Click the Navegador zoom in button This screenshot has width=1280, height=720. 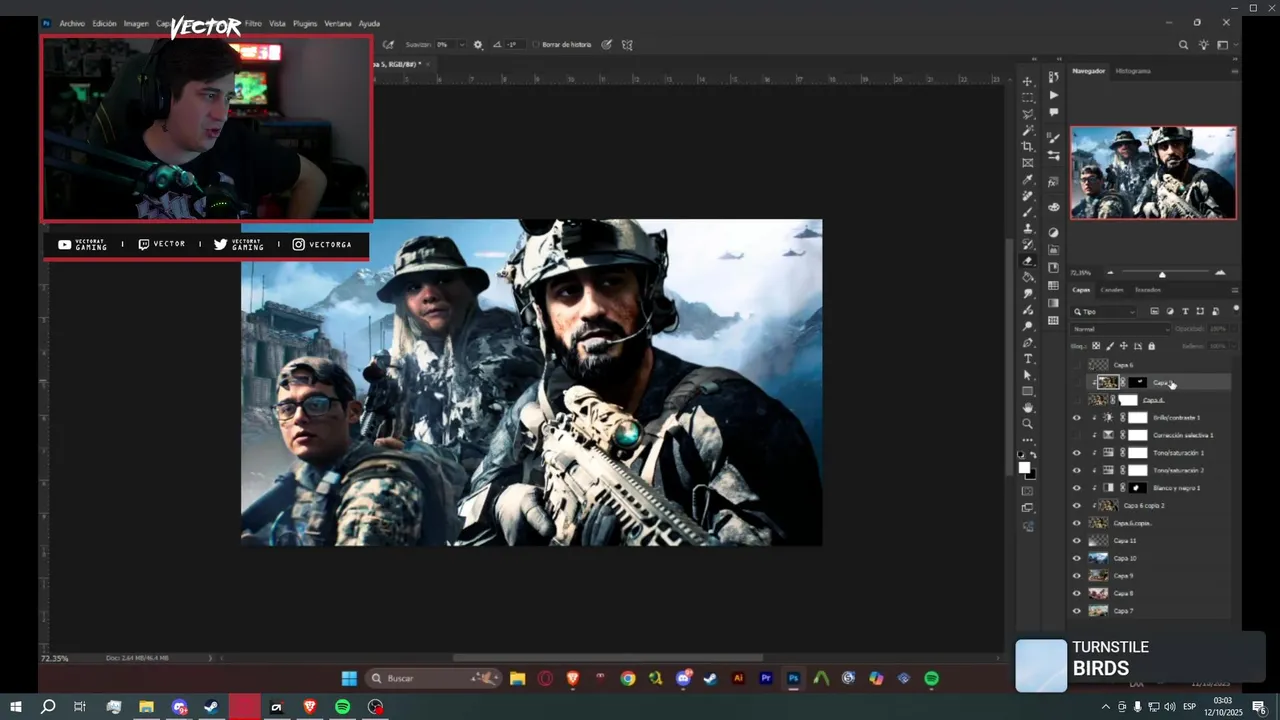click(1220, 273)
